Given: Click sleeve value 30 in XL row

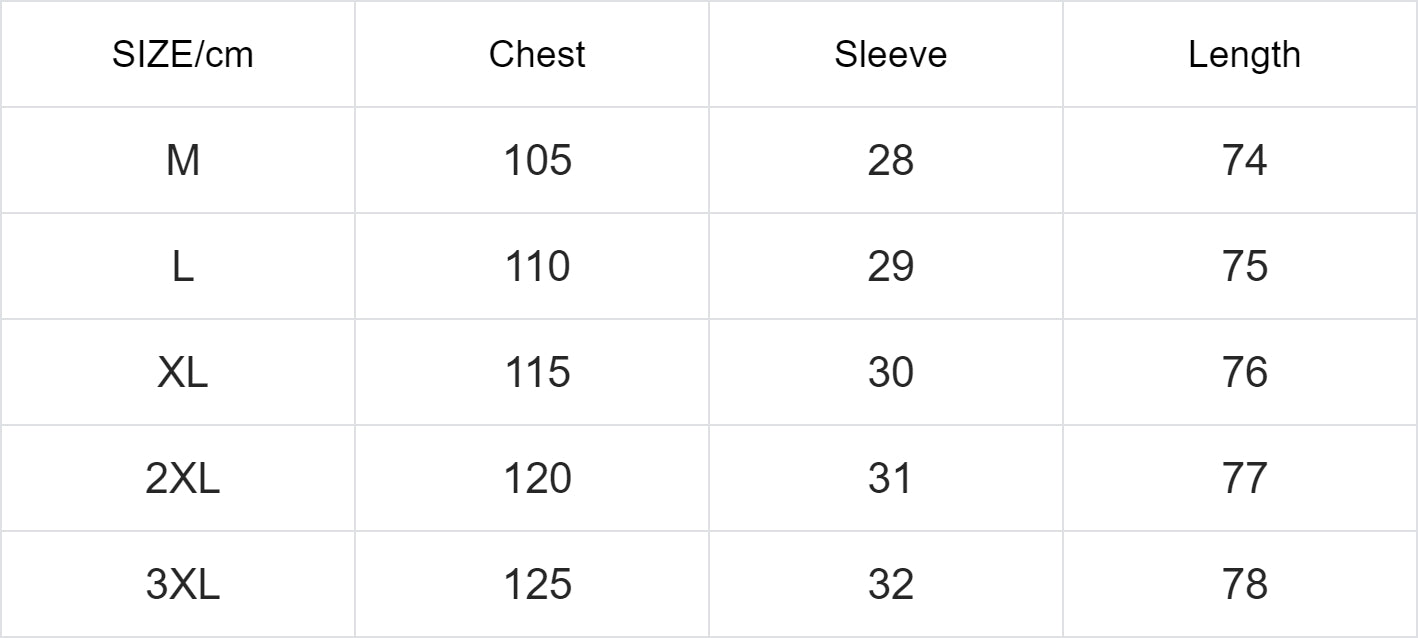Looking at the screenshot, I should (x=890, y=372).
